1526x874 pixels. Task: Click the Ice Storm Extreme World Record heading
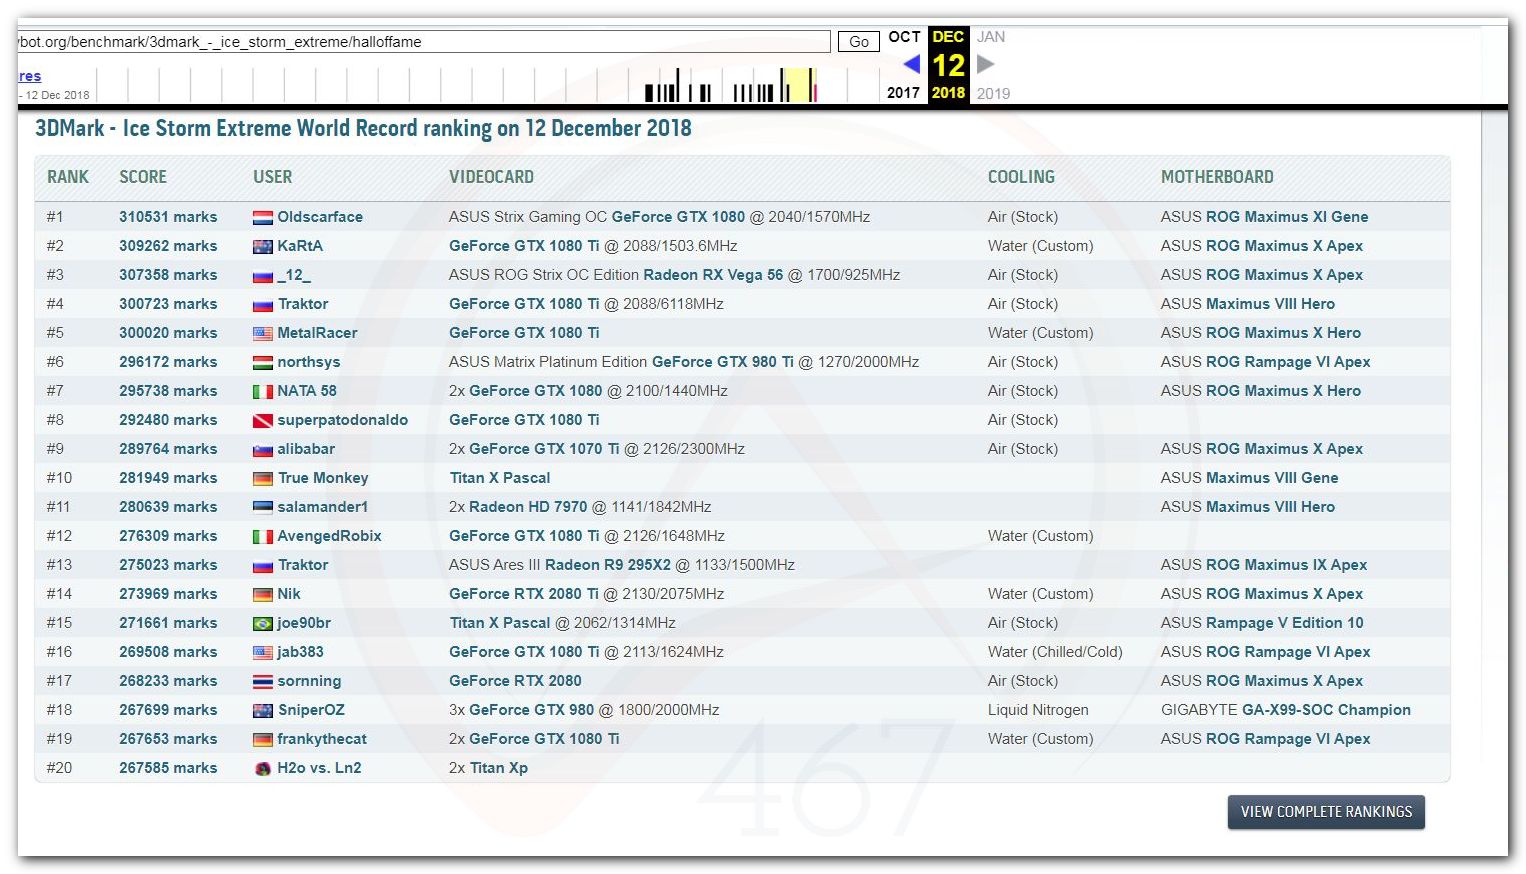tap(363, 128)
